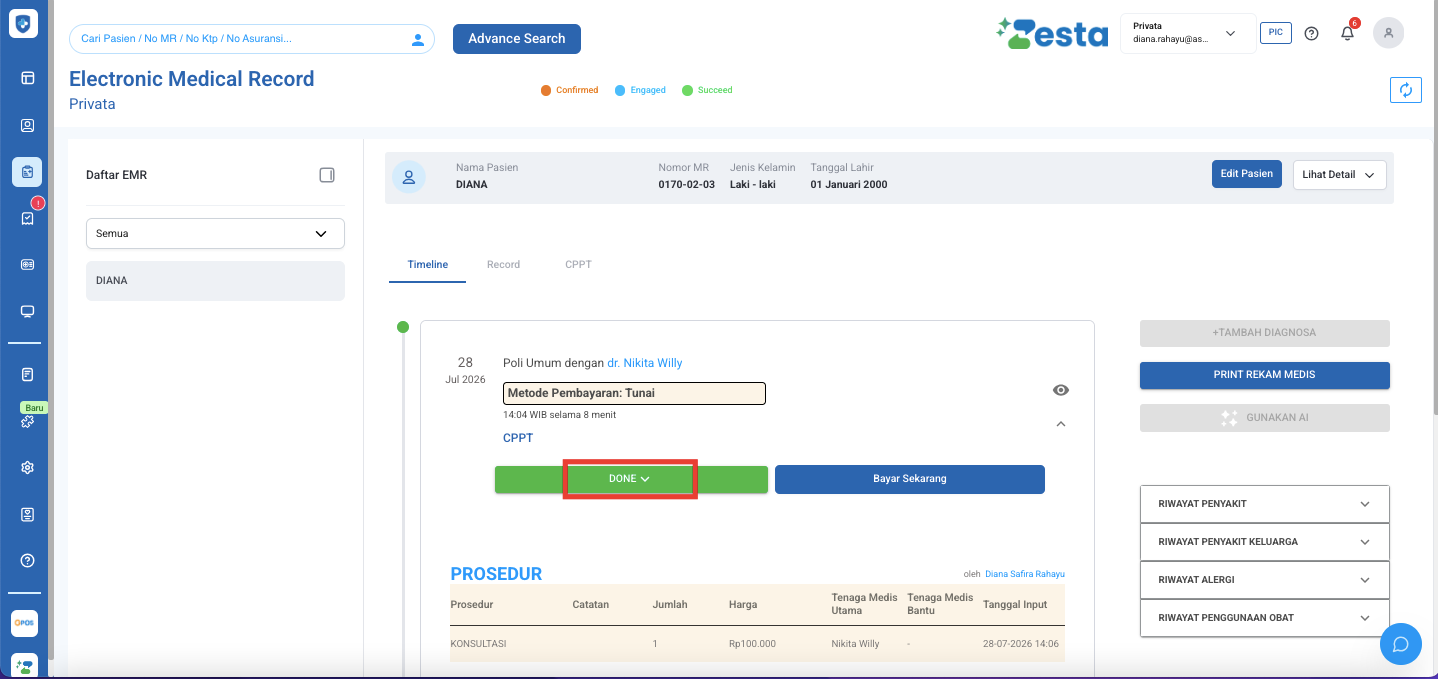1438x679 pixels.
Task: Switch to the Record tab
Action: point(503,265)
